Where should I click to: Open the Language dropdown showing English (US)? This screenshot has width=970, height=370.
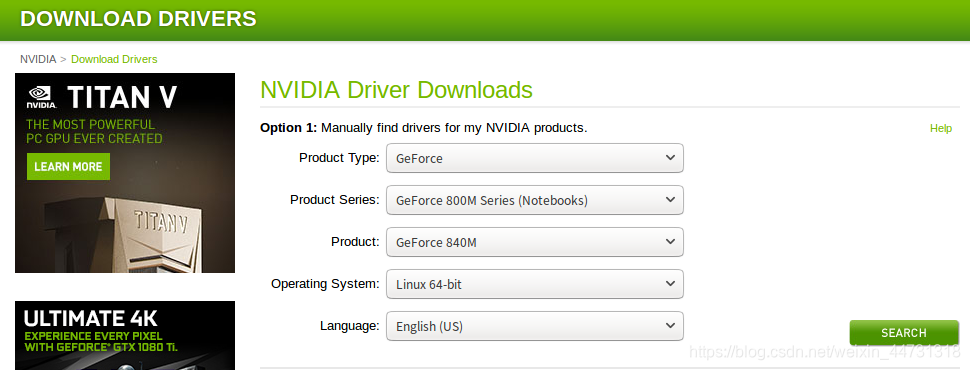coord(534,326)
